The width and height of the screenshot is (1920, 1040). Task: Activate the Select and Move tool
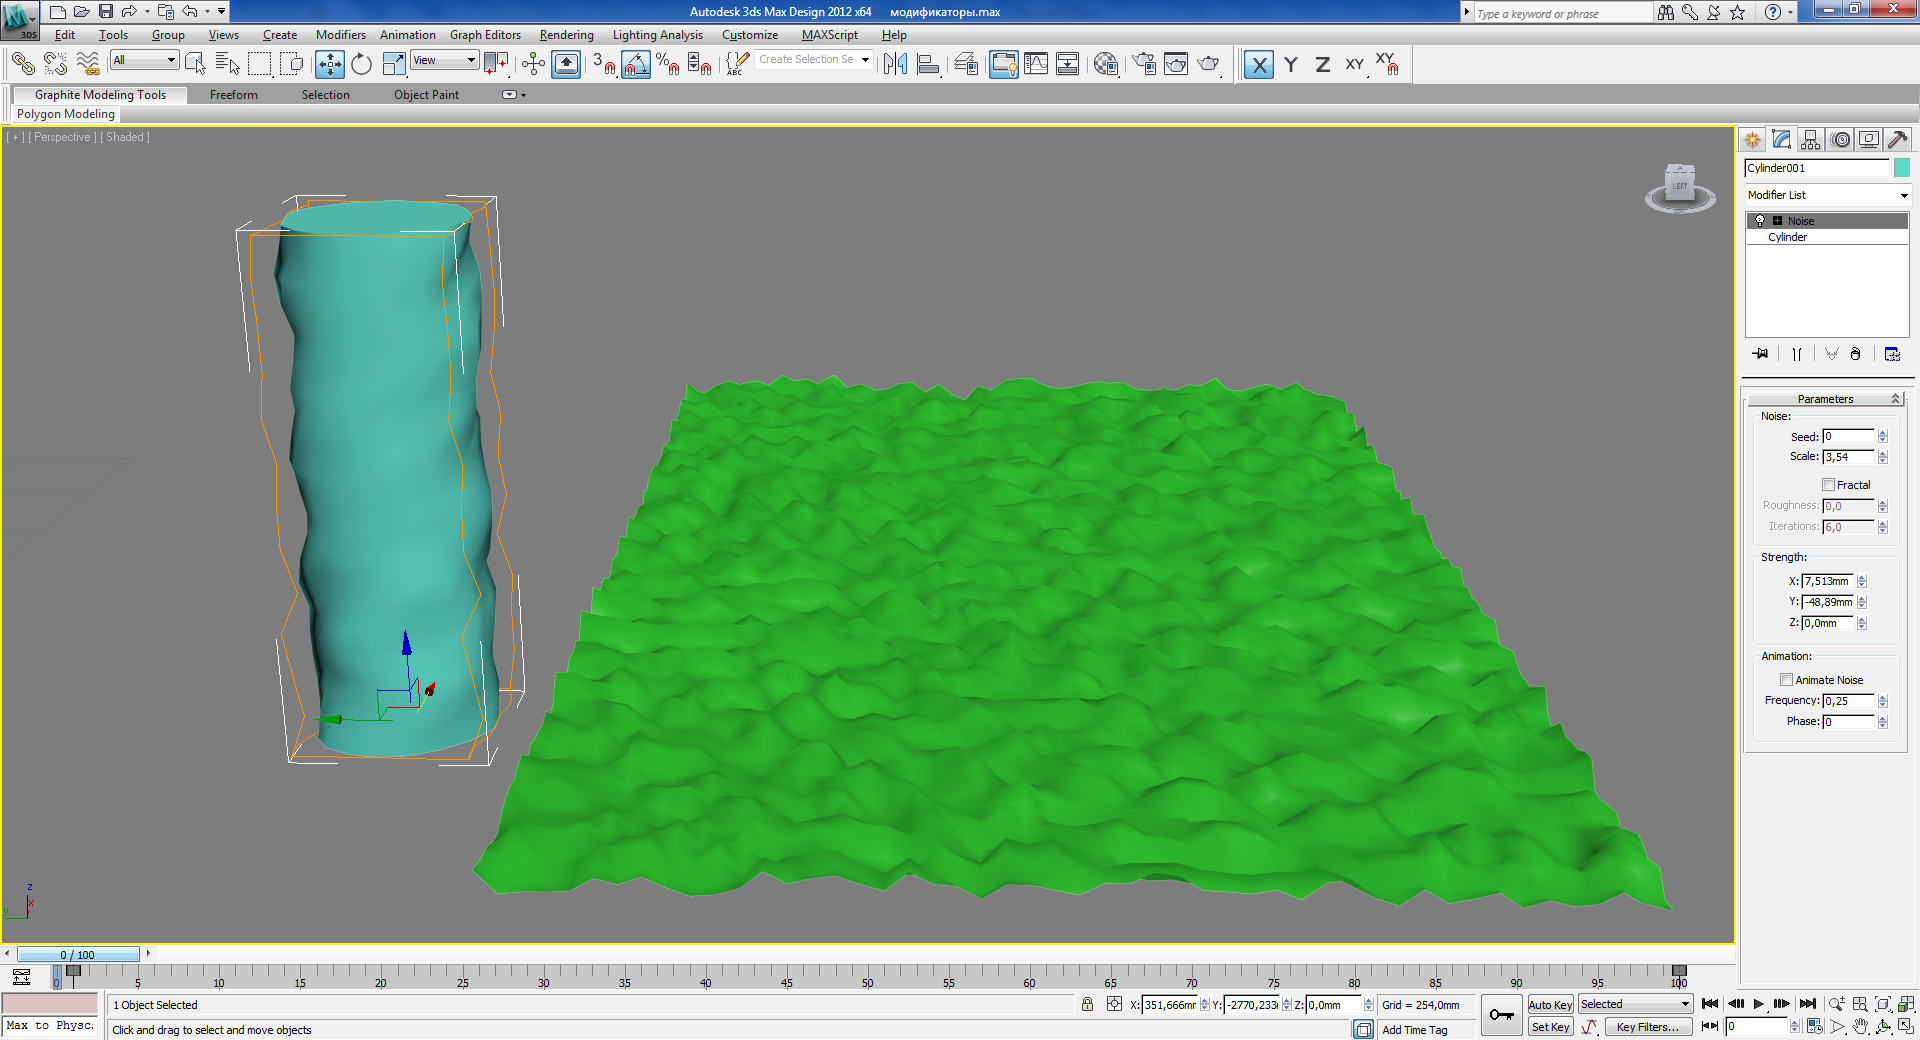click(329, 64)
